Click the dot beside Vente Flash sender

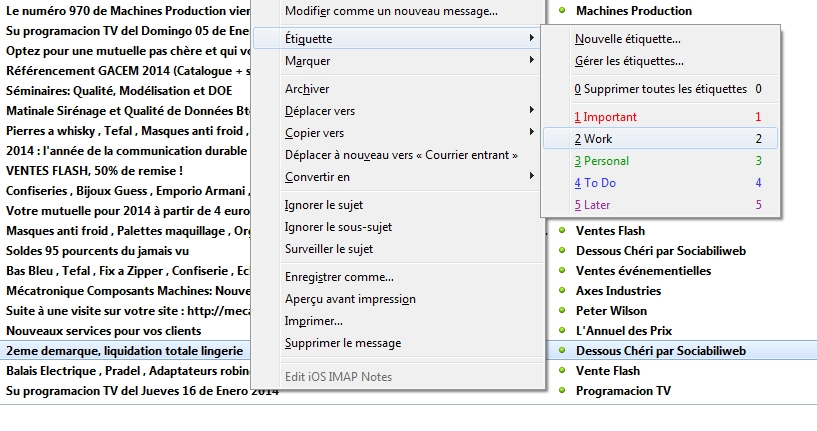point(563,371)
